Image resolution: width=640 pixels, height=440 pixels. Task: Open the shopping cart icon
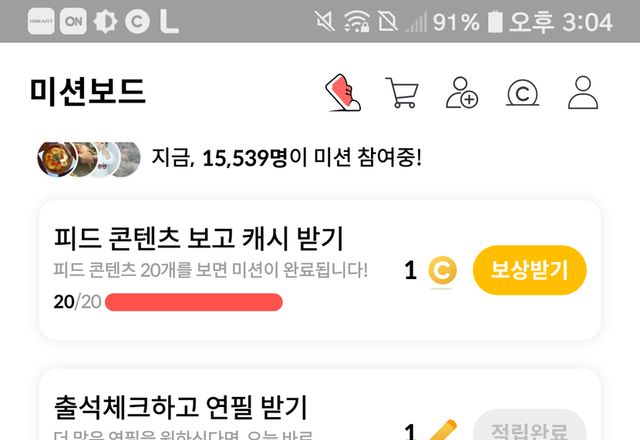pos(402,93)
